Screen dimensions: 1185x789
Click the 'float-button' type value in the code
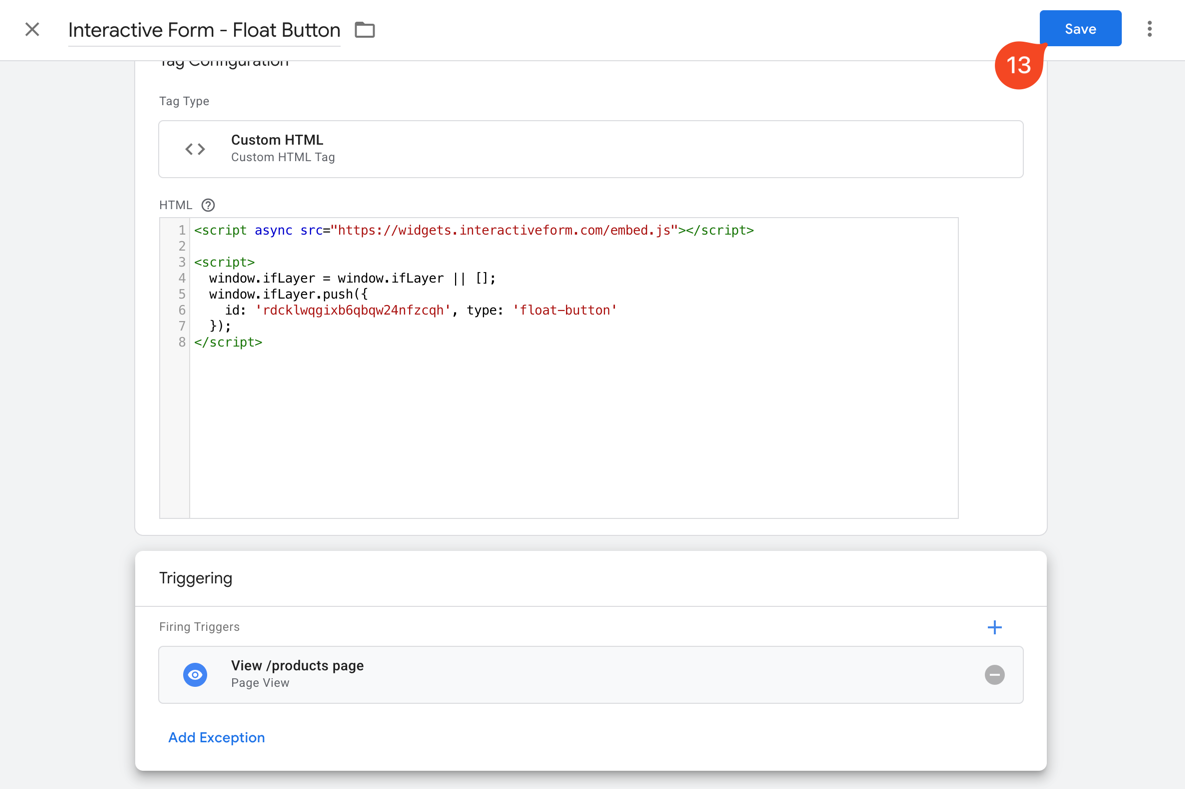click(564, 310)
